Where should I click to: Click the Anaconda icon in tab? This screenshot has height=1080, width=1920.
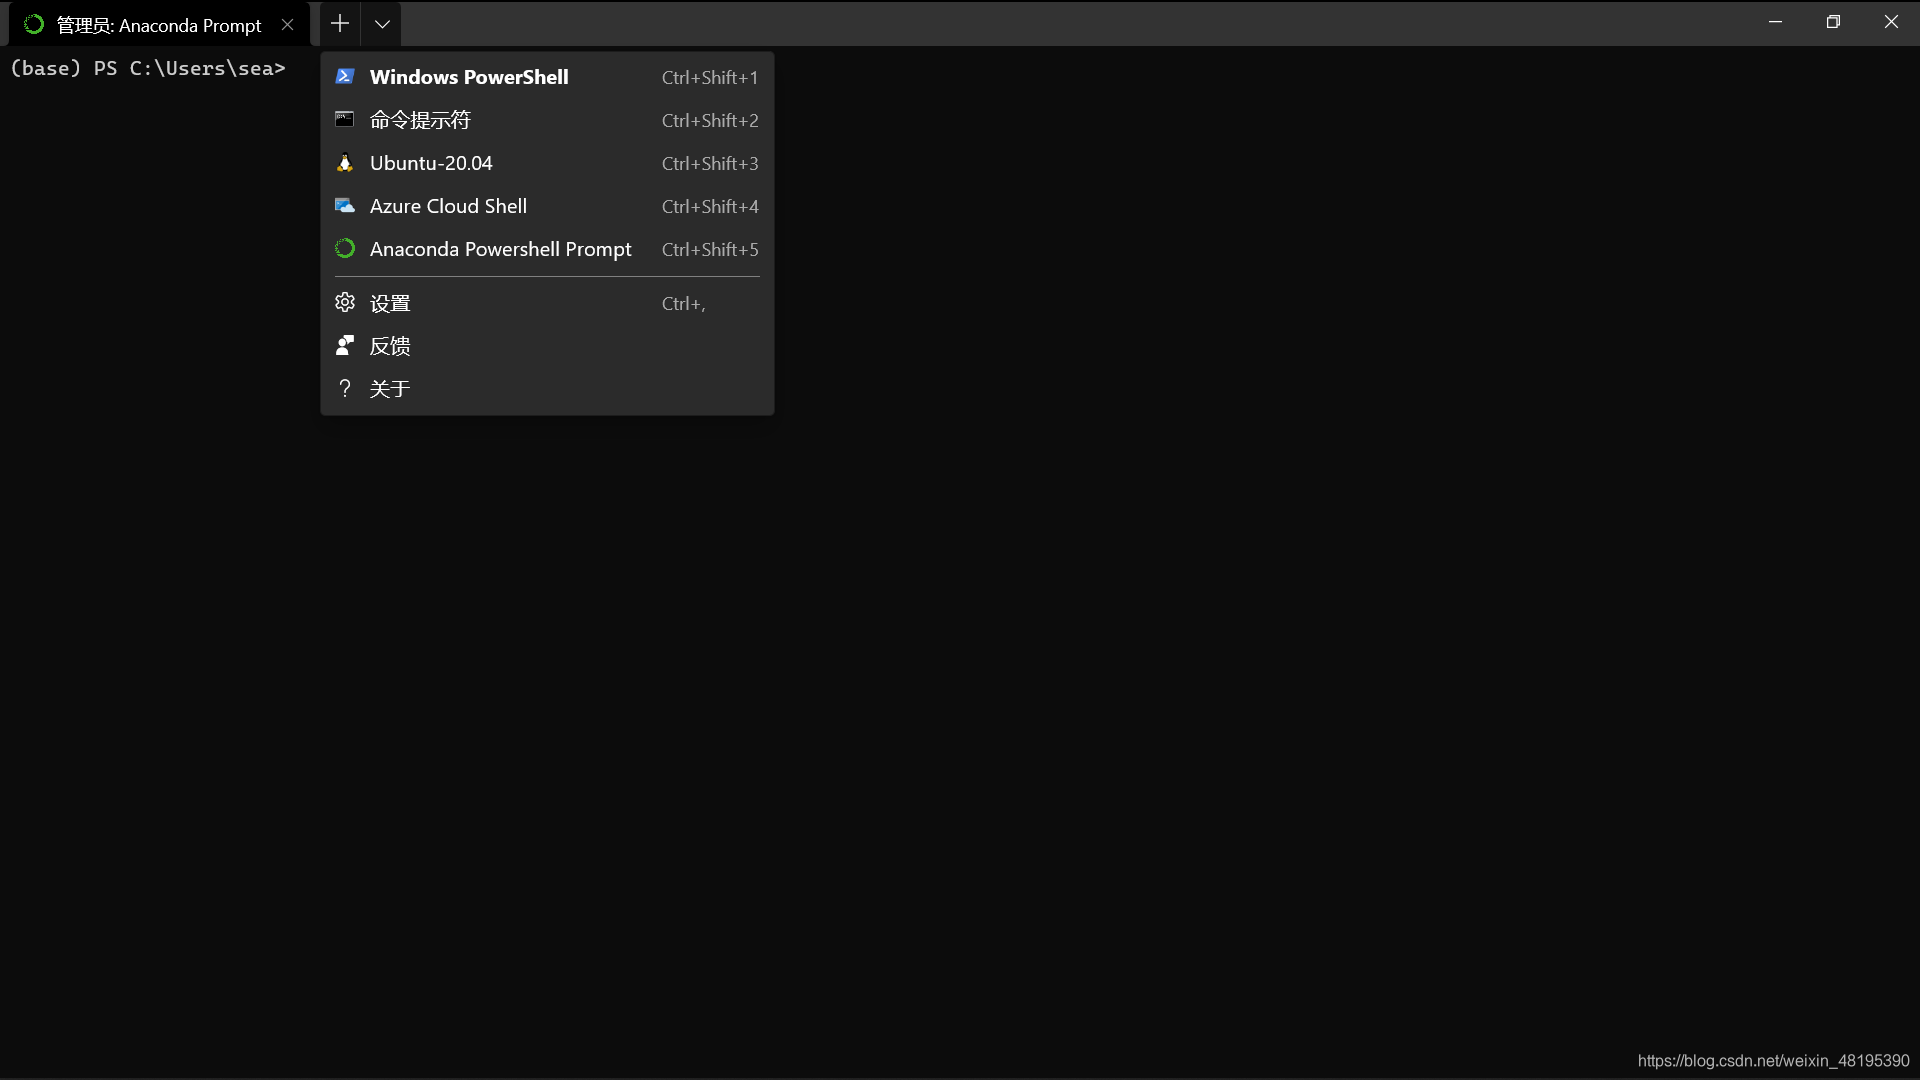(x=34, y=25)
